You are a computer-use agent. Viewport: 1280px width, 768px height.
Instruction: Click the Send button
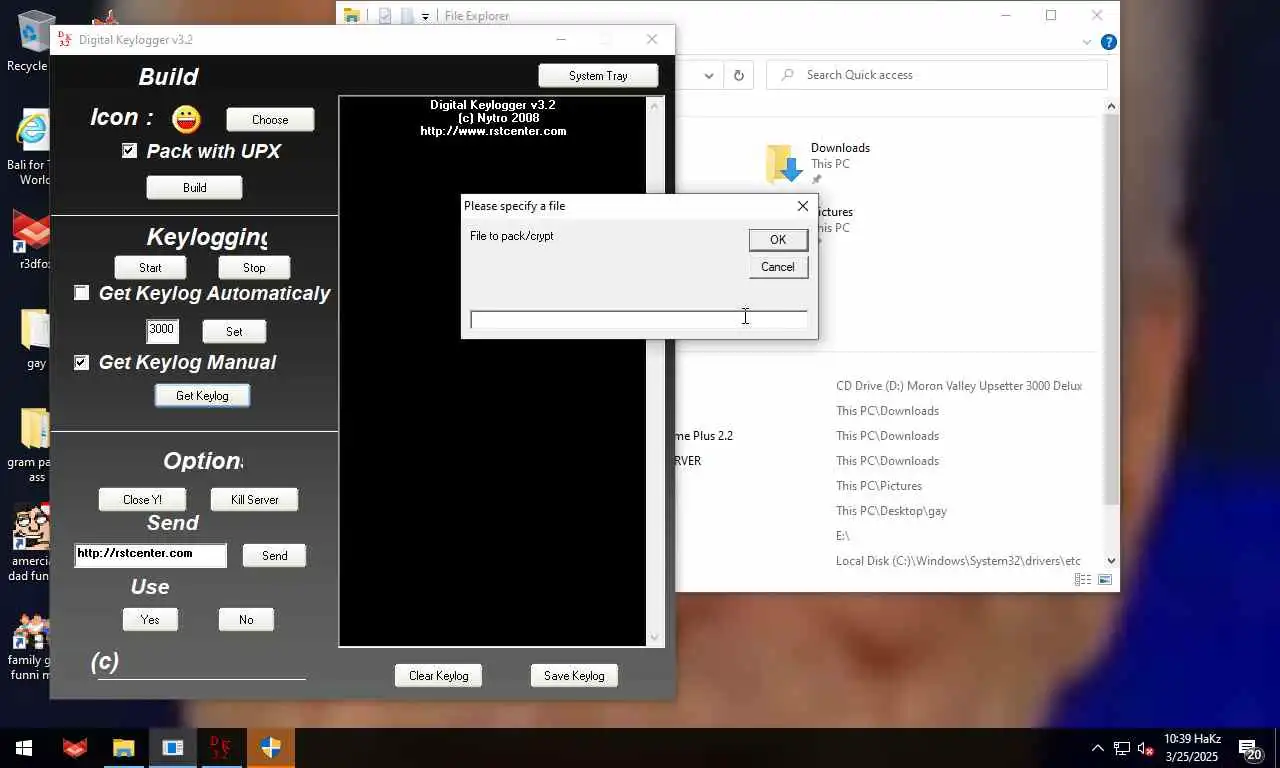click(x=274, y=555)
